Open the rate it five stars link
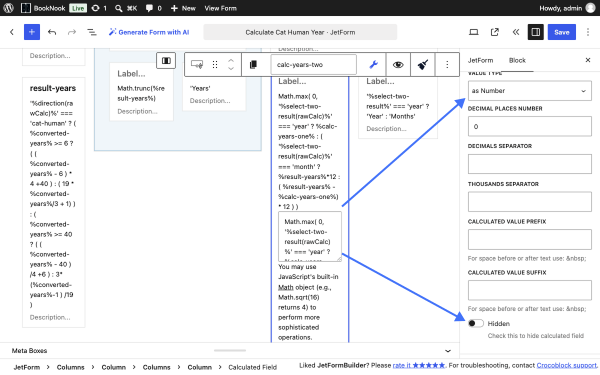 click(419, 365)
